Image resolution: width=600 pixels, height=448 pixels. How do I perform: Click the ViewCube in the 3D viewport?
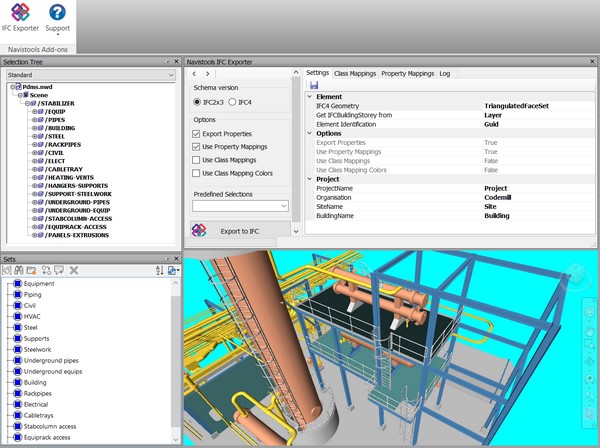click(x=578, y=273)
